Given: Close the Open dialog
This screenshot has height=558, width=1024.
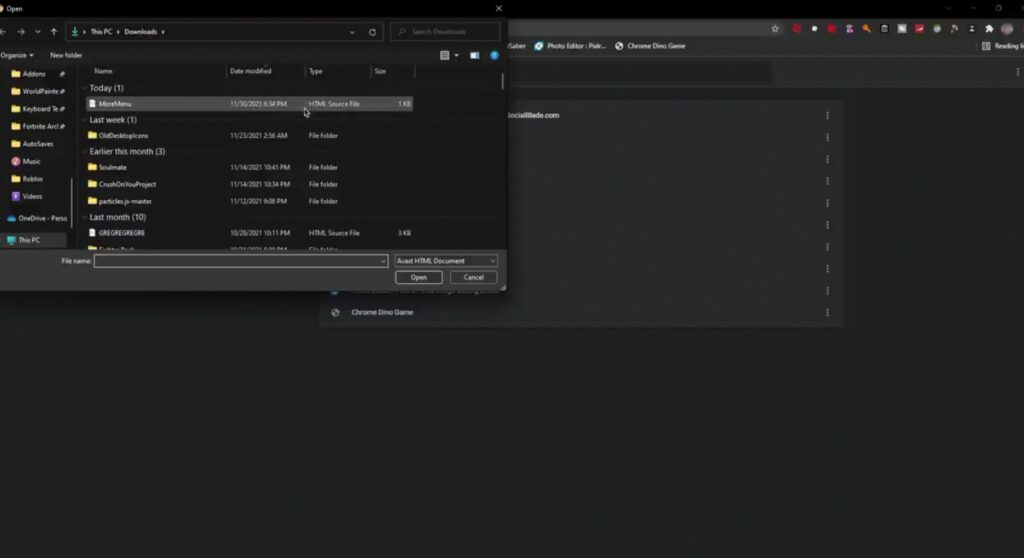Looking at the screenshot, I should click(x=499, y=8).
